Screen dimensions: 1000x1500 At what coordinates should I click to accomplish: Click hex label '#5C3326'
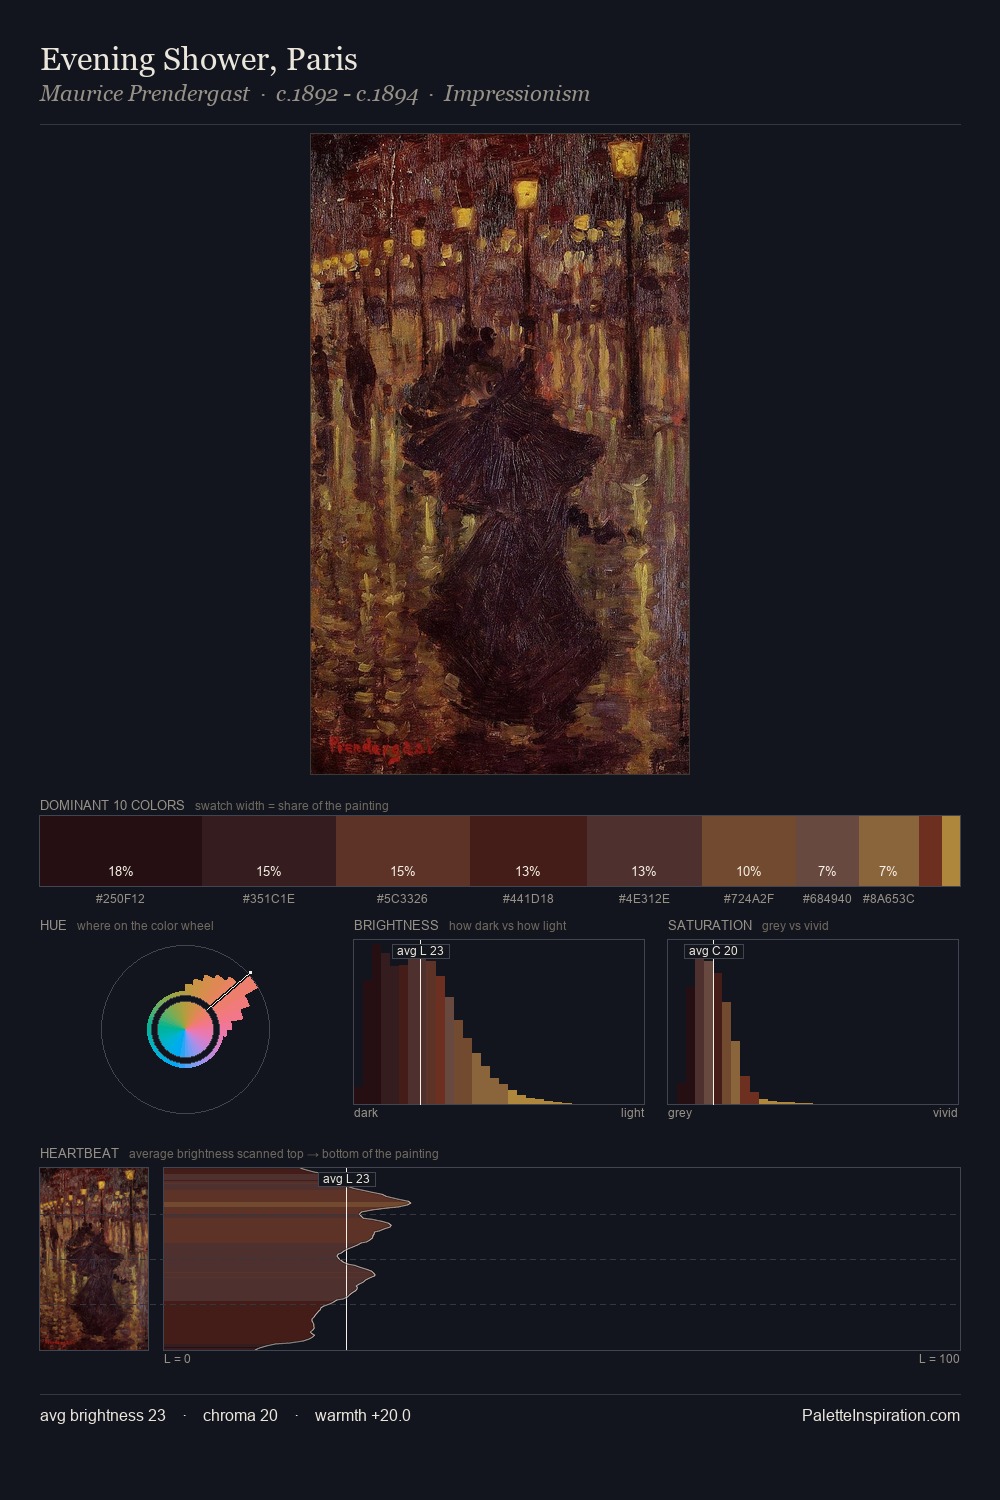pyautogui.click(x=402, y=898)
